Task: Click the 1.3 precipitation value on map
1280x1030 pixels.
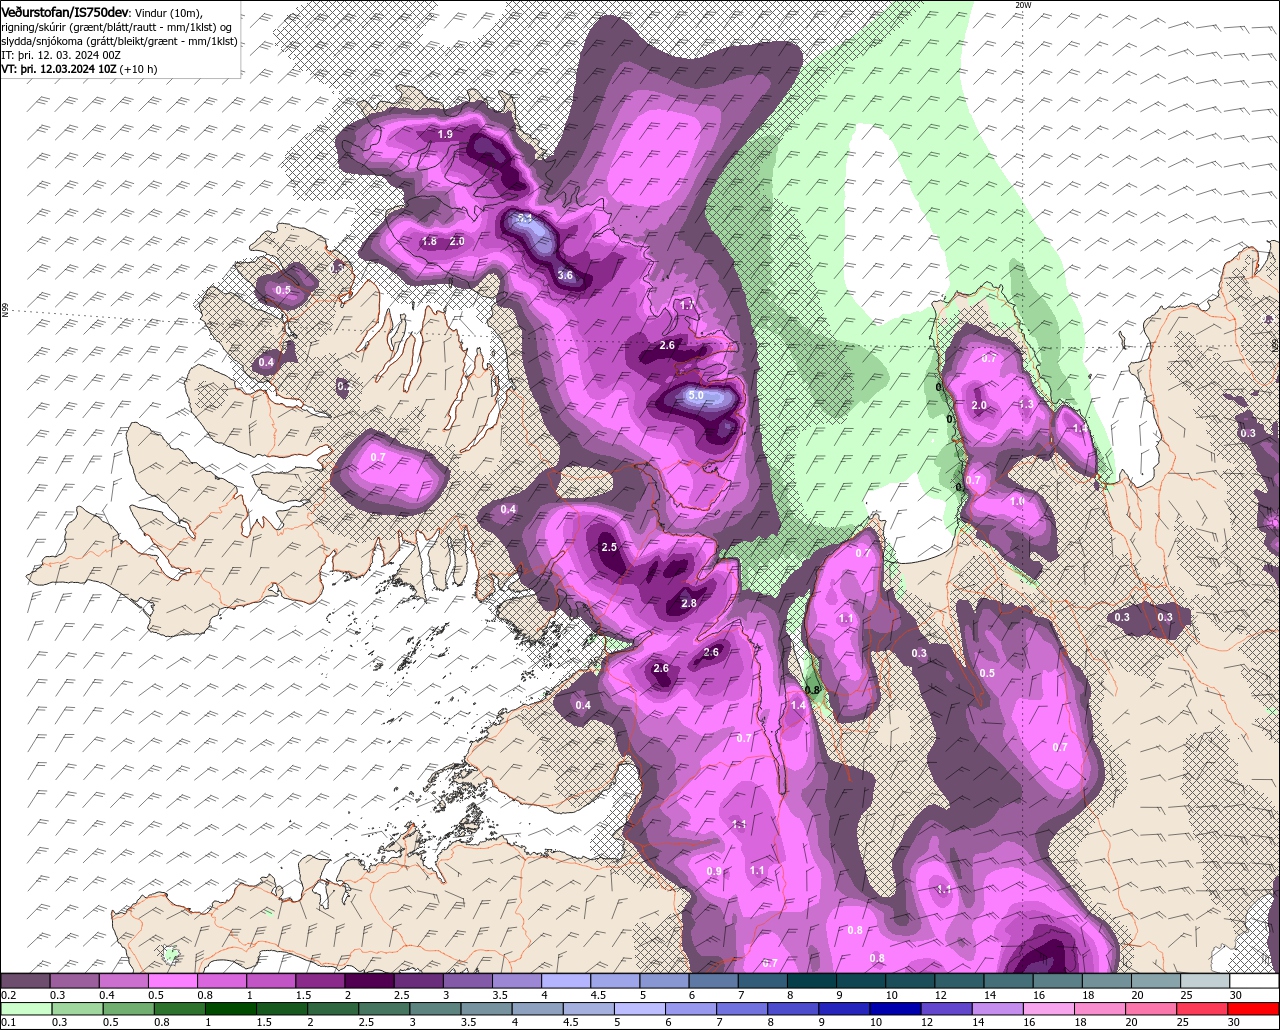Action: pos(1026,404)
